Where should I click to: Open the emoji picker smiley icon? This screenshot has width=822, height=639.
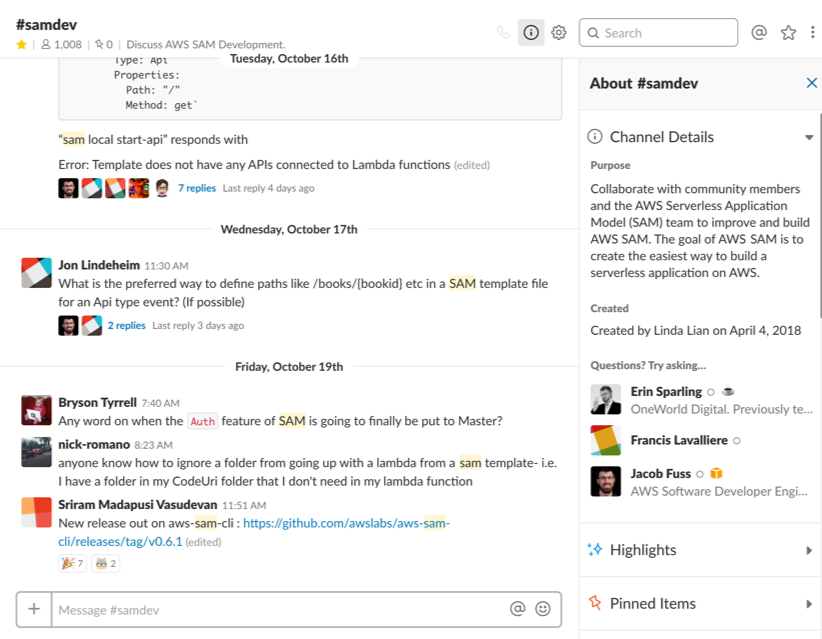click(x=543, y=609)
